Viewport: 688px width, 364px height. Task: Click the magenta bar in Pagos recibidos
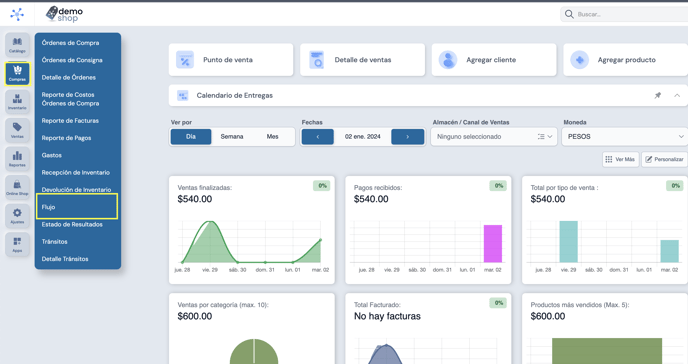tap(493, 244)
